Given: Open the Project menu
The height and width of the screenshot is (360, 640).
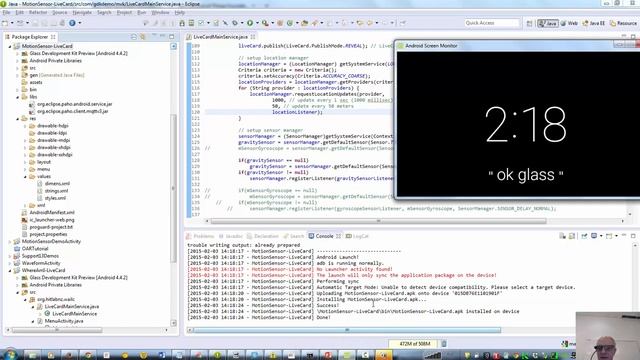Looking at the screenshot, I should (x=124, y=13).
